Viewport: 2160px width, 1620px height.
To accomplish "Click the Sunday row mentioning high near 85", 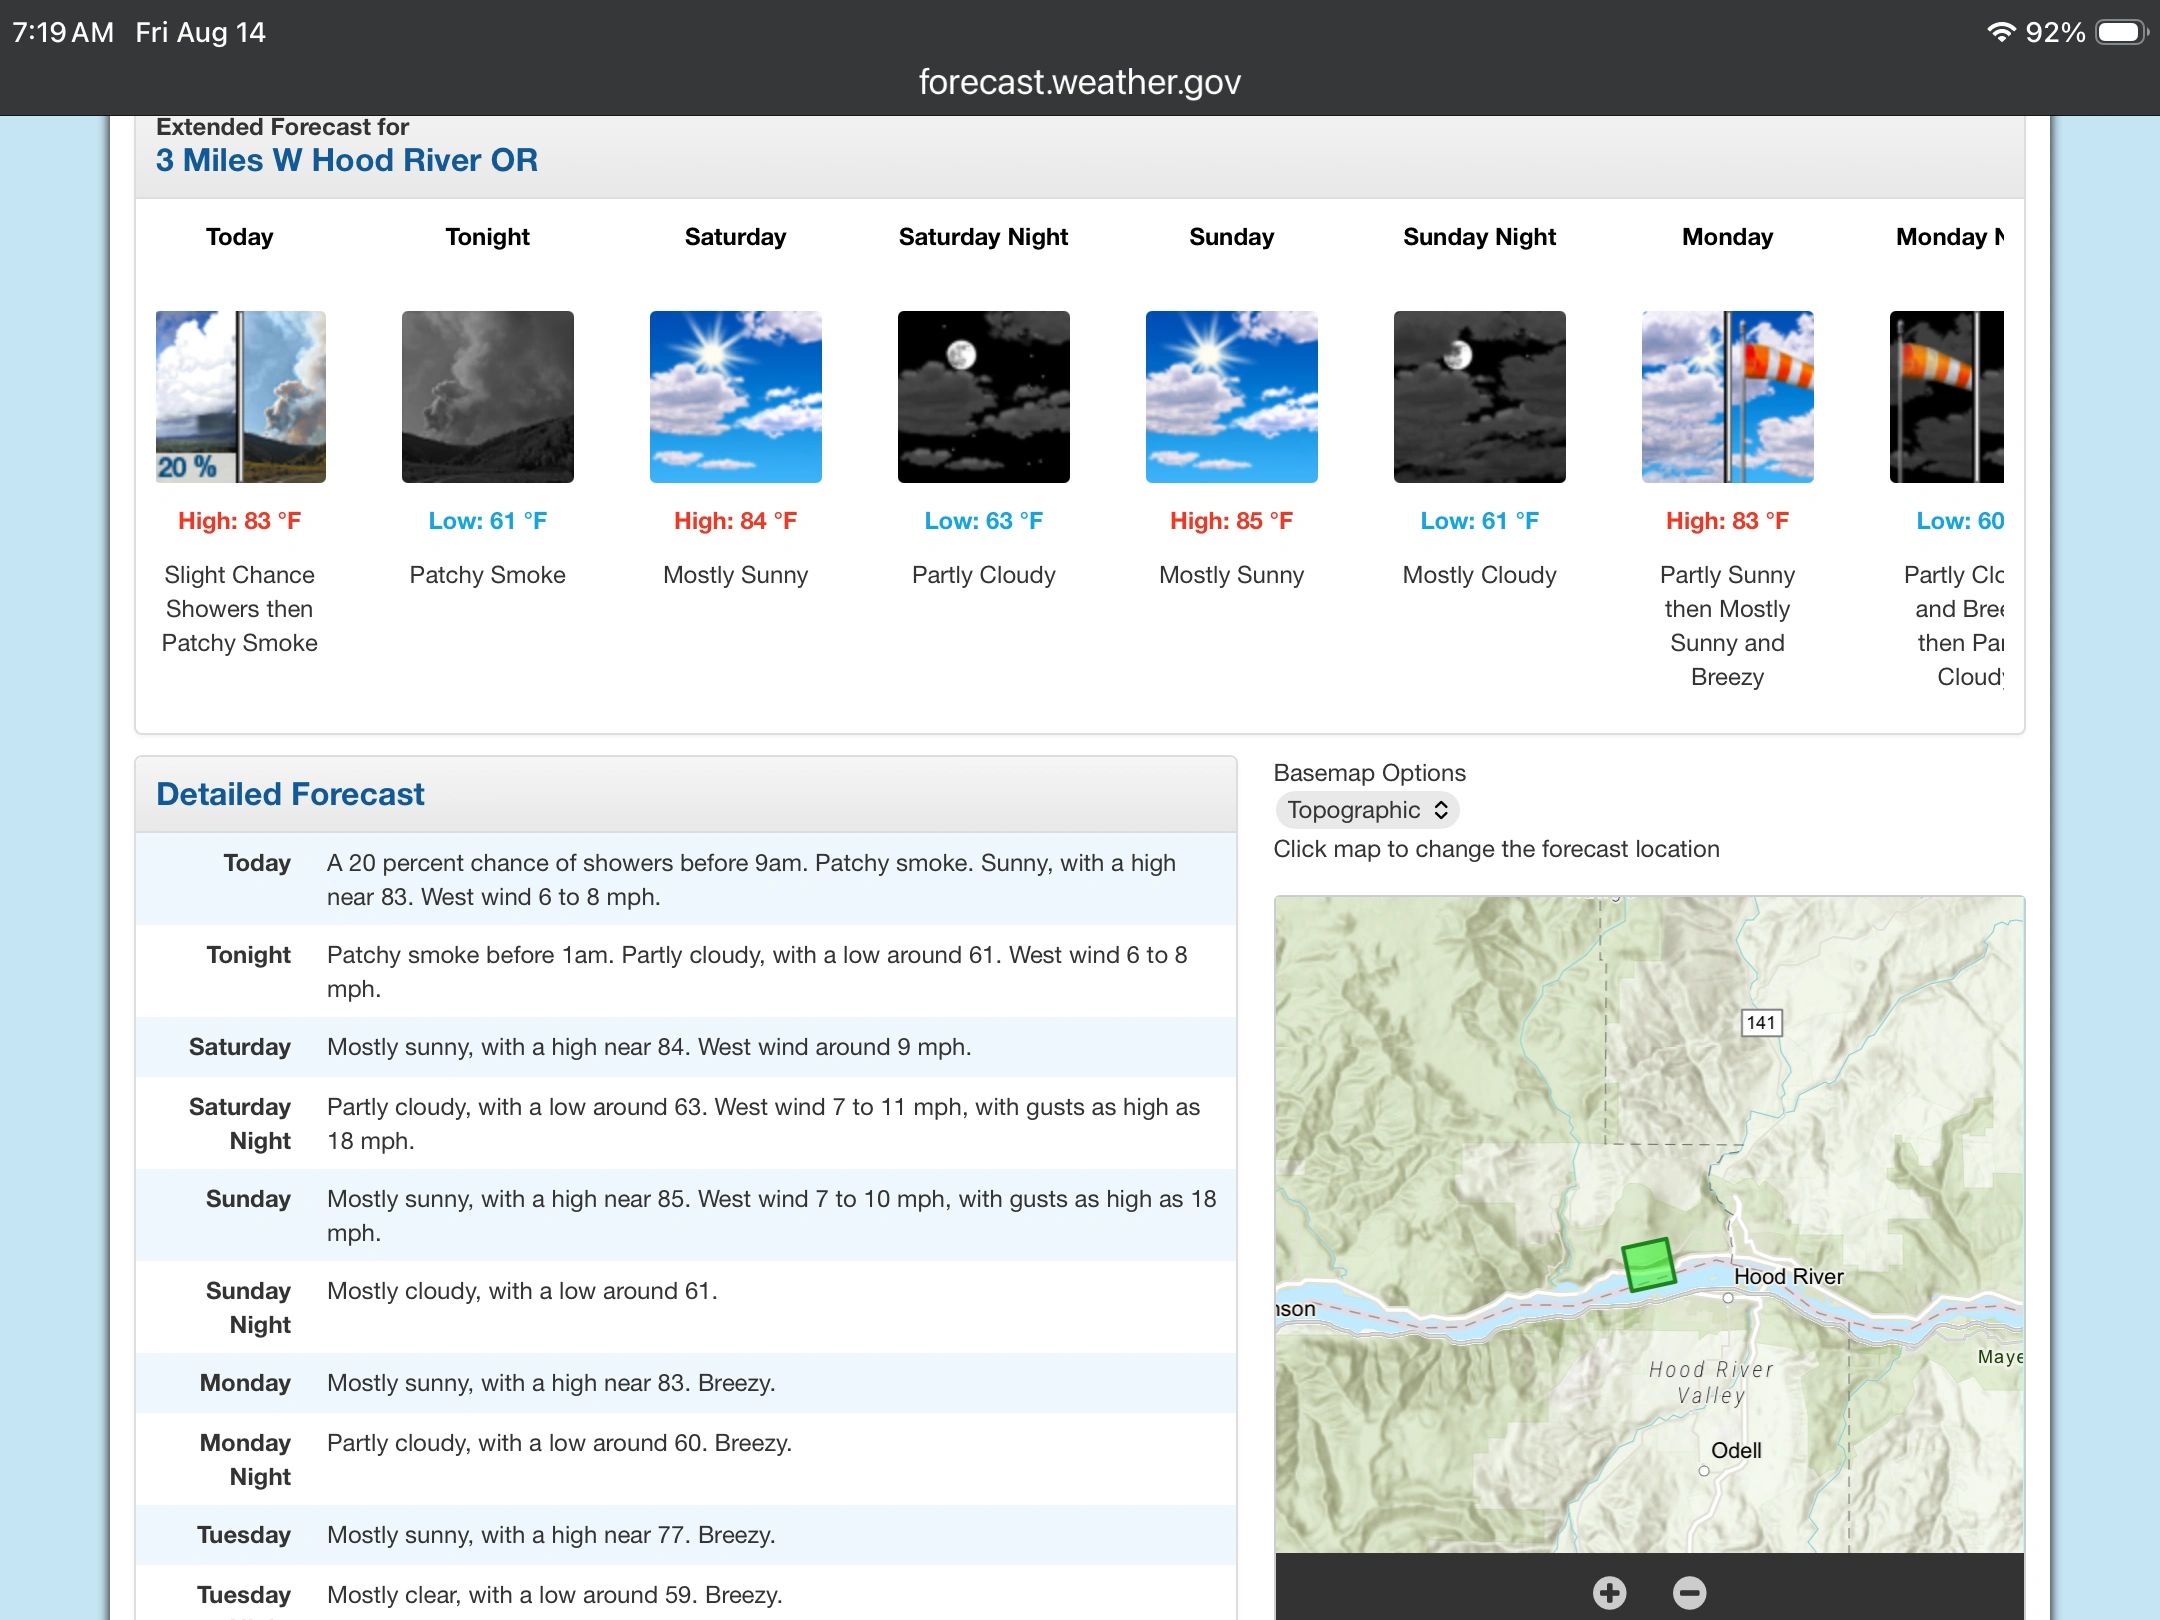I will (x=686, y=1216).
